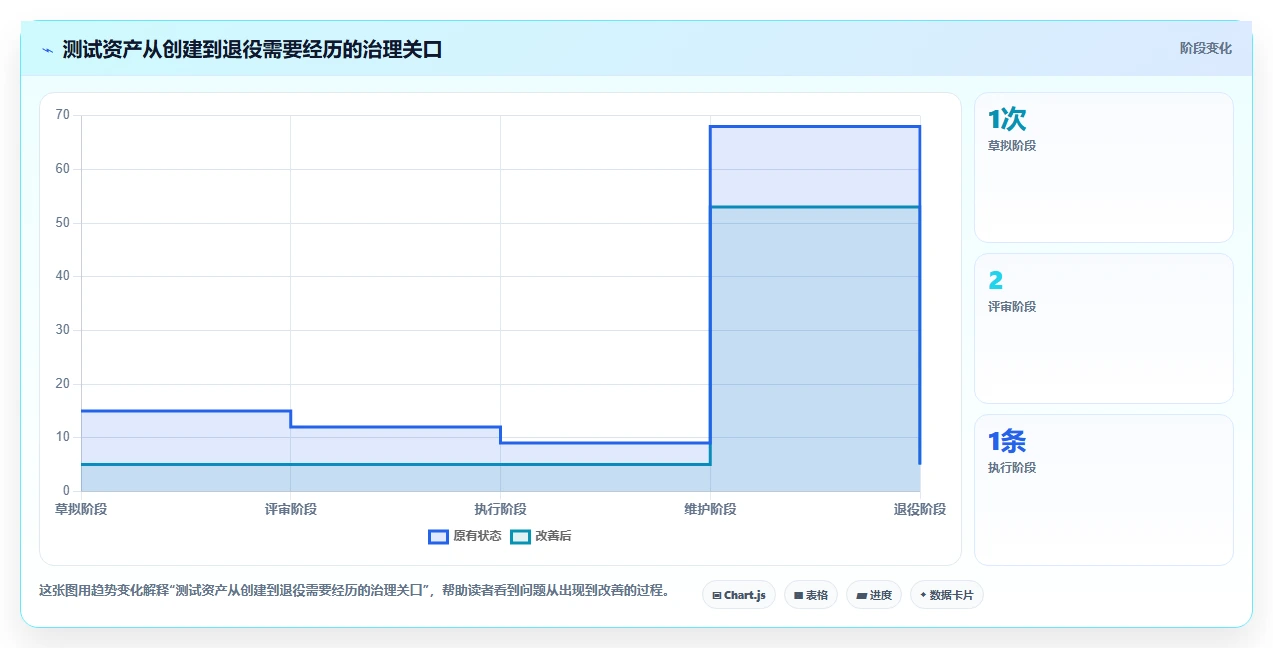The image size is (1273, 648).
Task: Click the 数据卡片 tag
Action: click(x=947, y=595)
